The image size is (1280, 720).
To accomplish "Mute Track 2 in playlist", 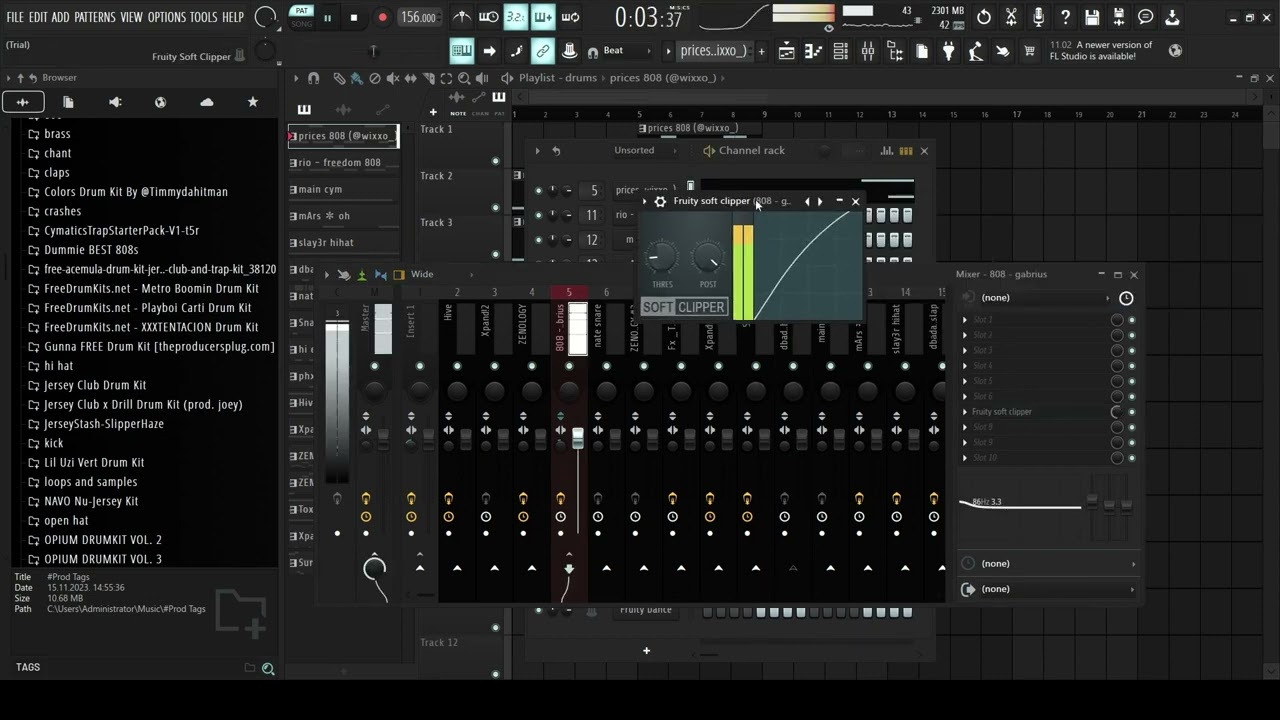I will [x=495, y=208].
